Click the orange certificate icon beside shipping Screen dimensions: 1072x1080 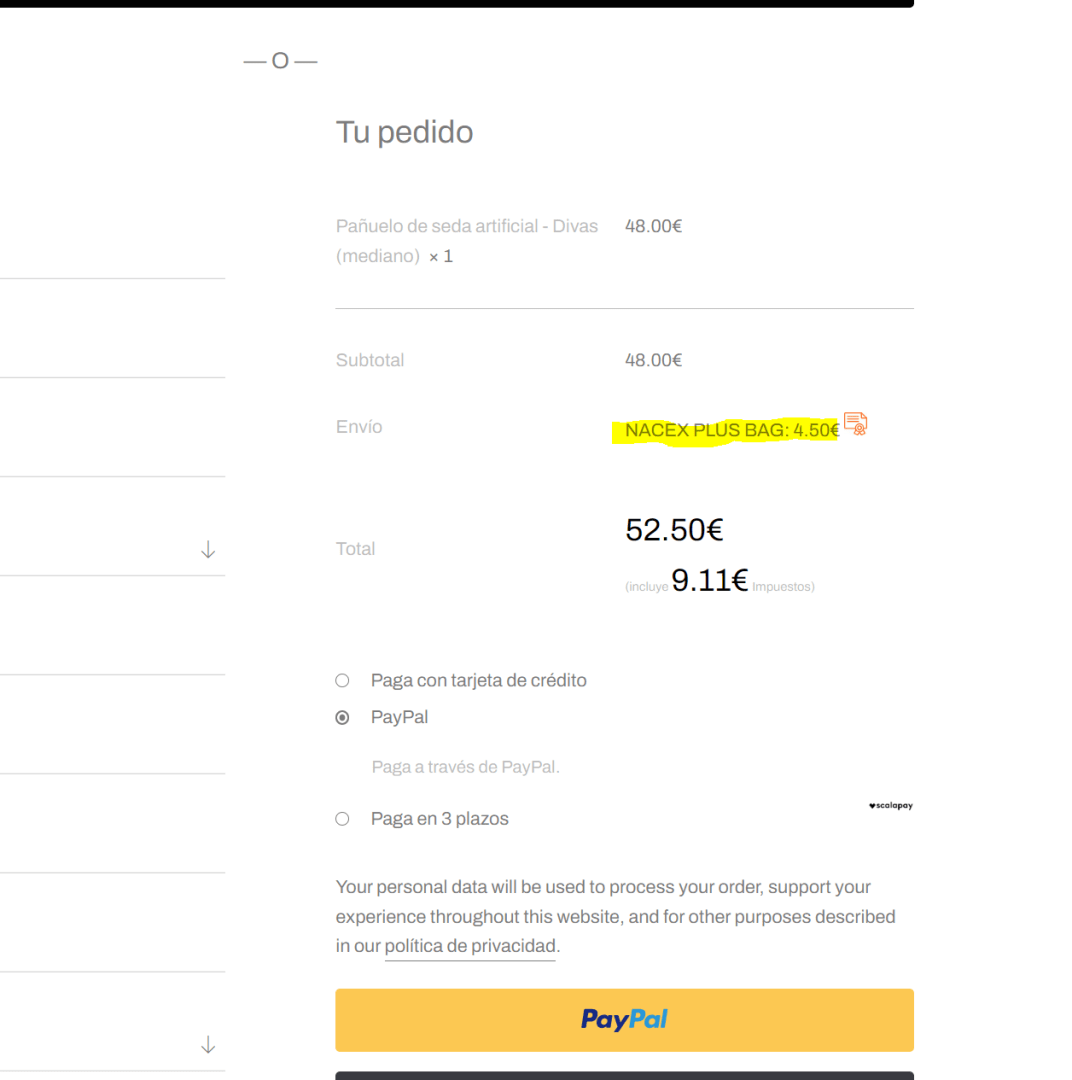click(855, 423)
